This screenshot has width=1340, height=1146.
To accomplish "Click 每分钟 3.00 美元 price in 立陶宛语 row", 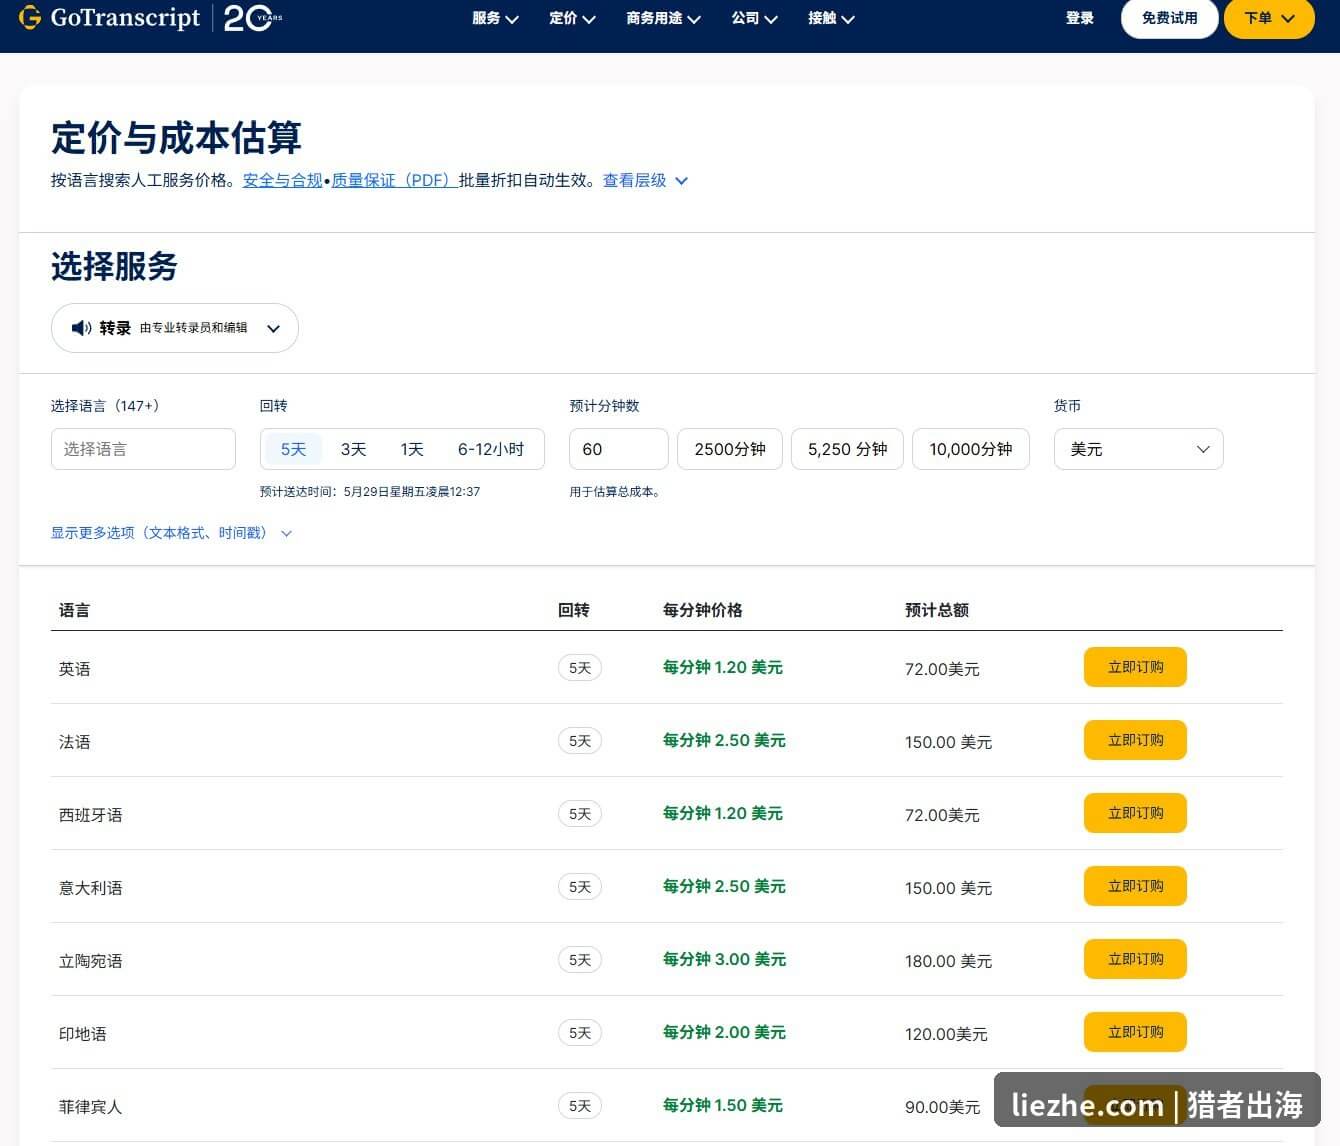I will click(724, 959).
